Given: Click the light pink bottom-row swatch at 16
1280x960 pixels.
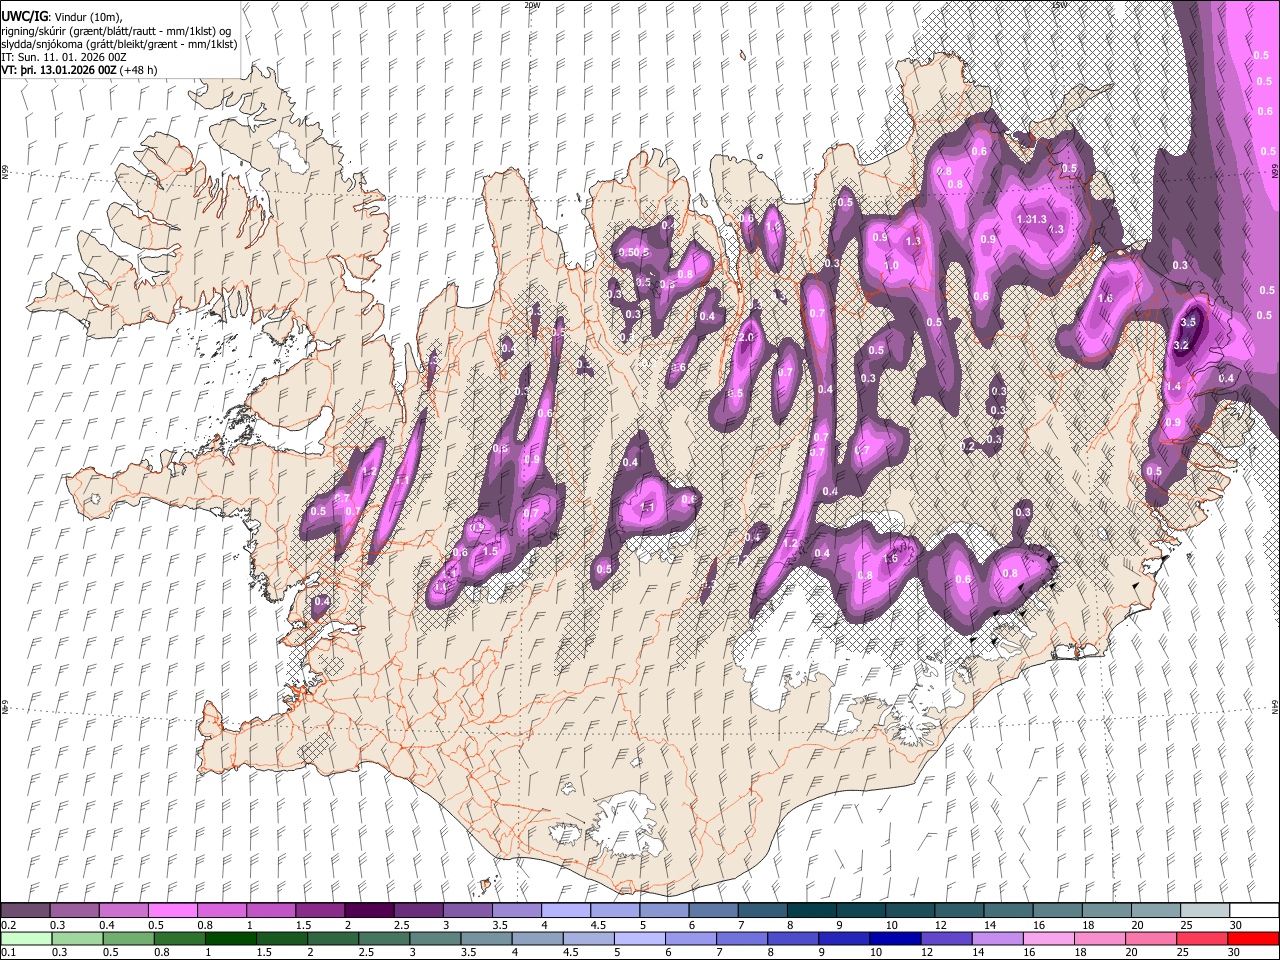Looking at the screenshot, I should (1047, 938).
